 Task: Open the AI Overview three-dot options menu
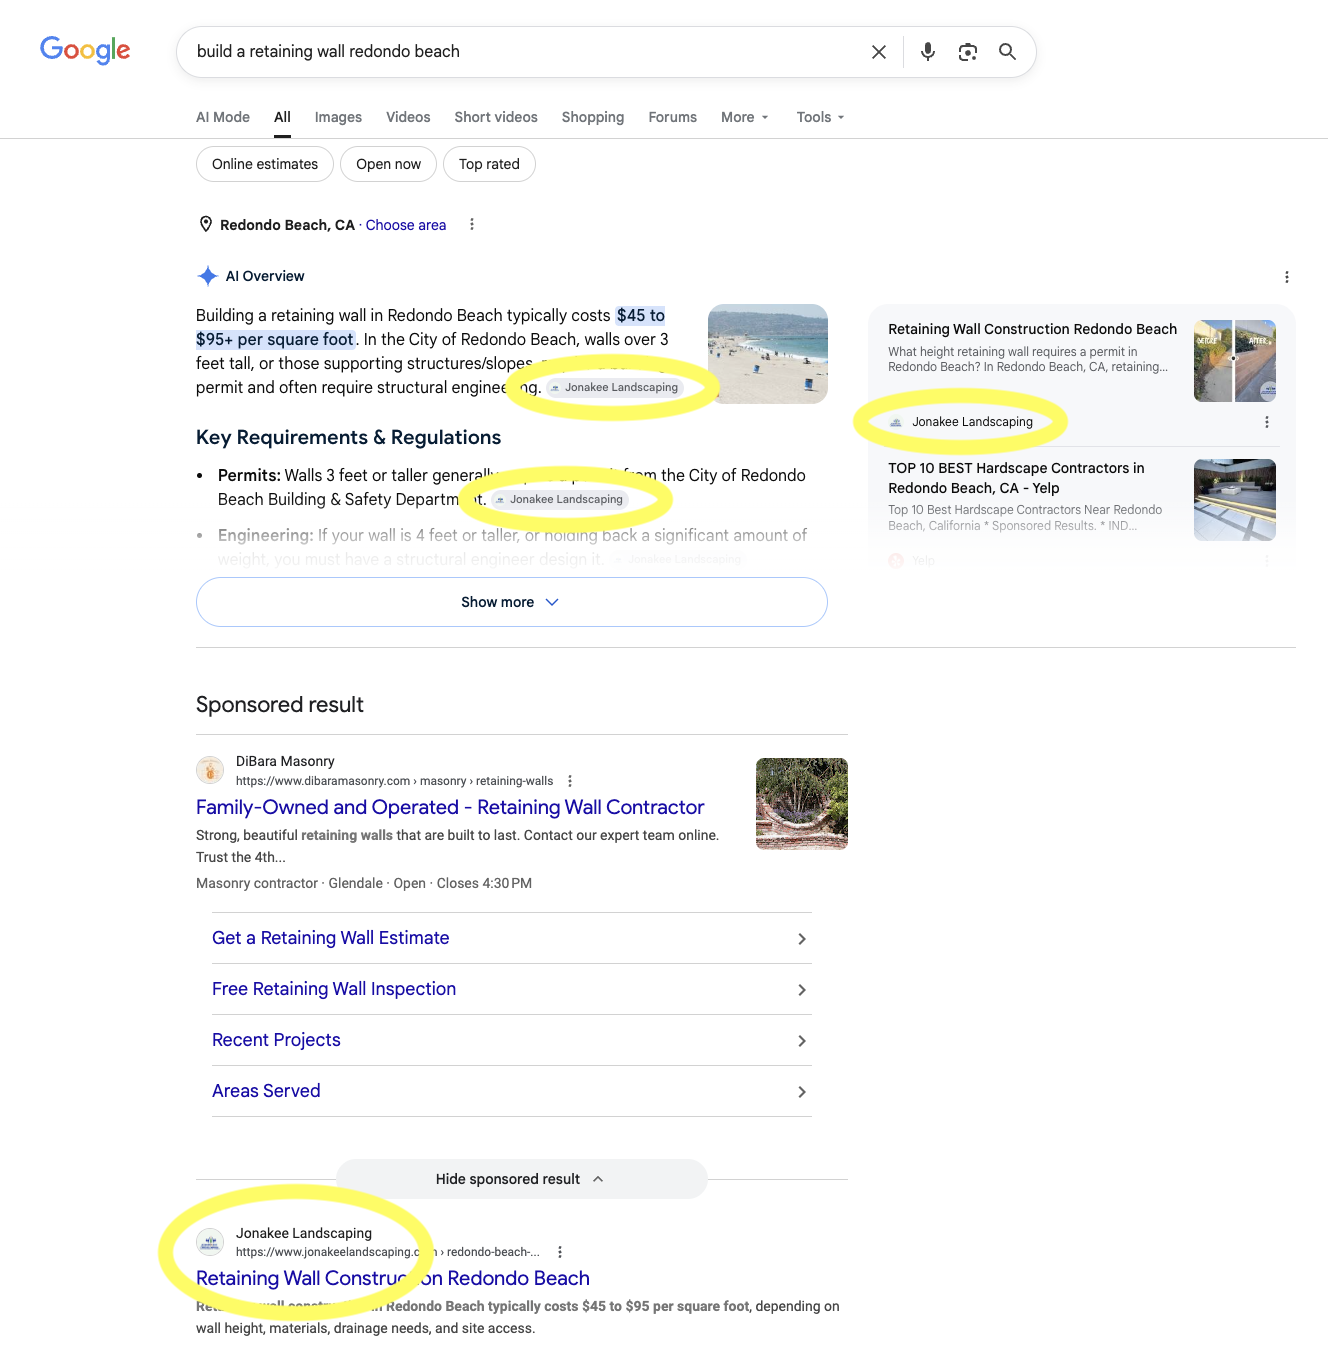(1287, 277)
